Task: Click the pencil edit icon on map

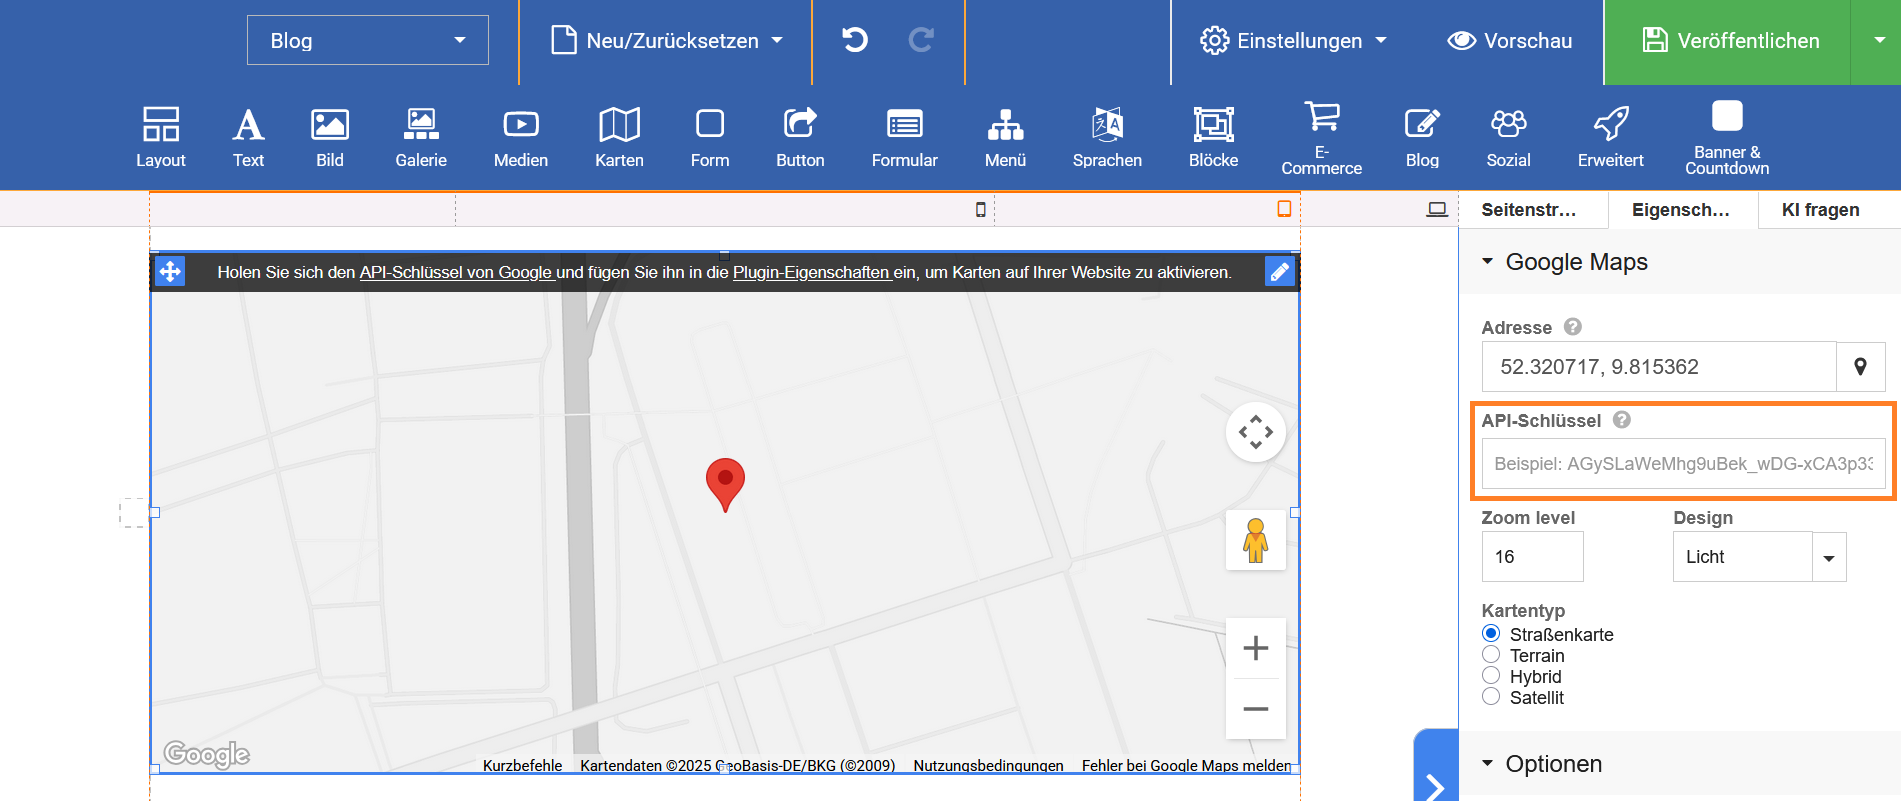Action: point(1279,272)
